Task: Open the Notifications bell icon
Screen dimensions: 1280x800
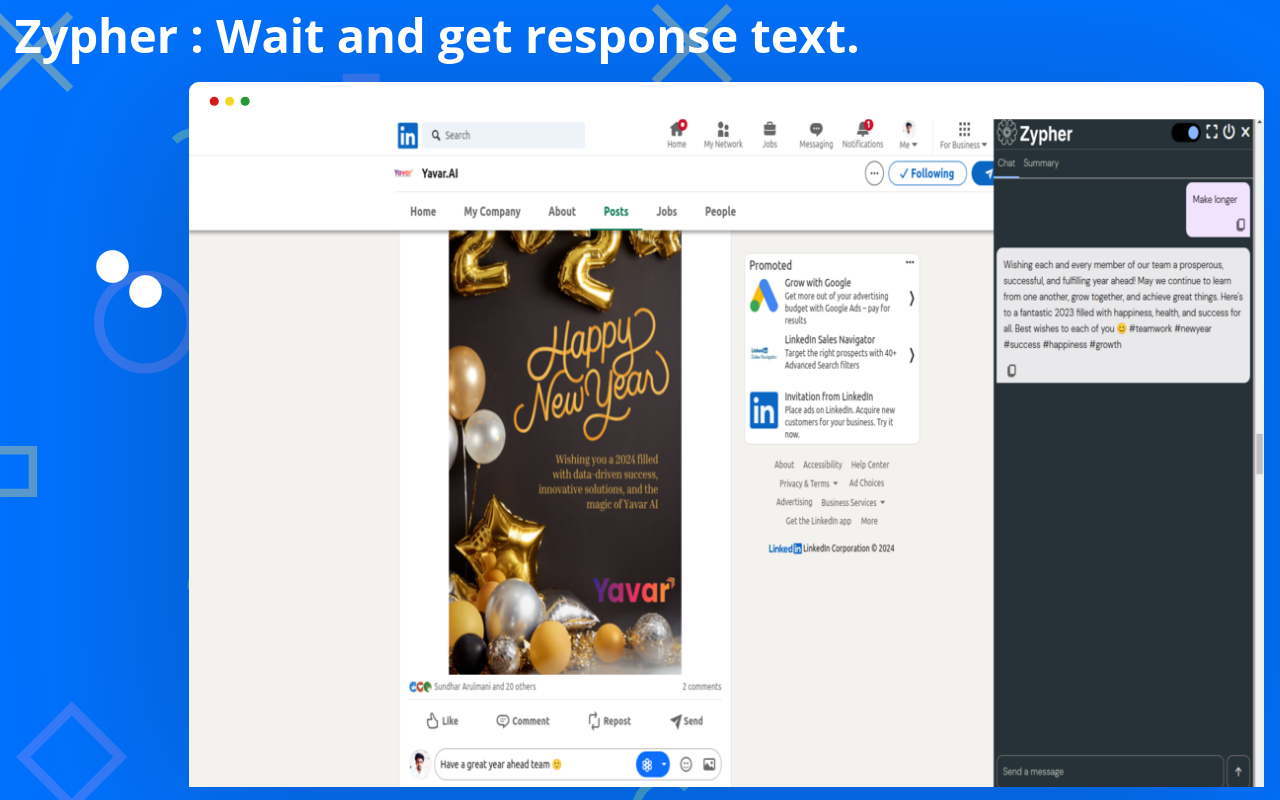Action: [x=863, y=135]
